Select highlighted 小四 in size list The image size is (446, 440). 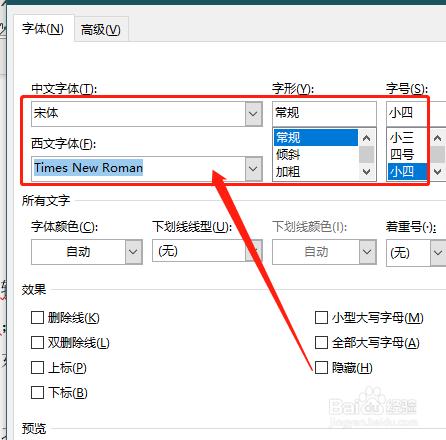click(408, 172)
